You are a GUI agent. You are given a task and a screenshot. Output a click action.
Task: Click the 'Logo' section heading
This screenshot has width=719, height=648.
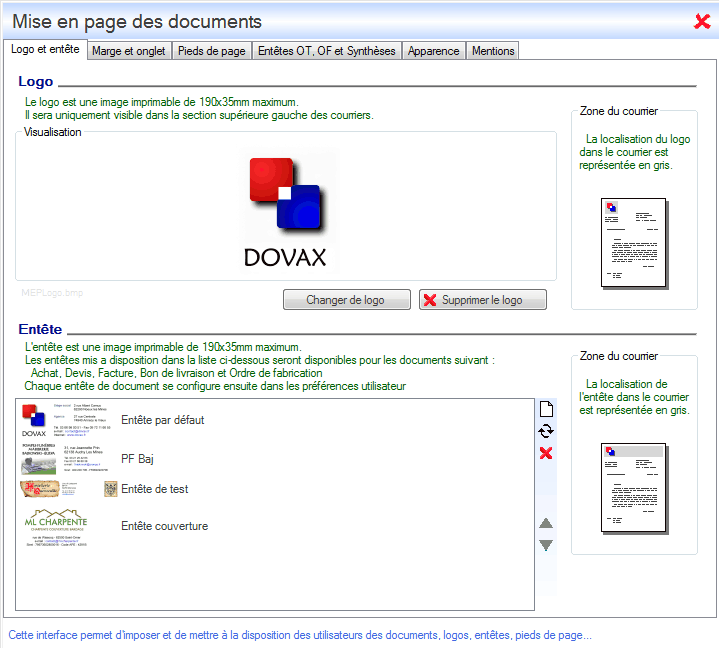tap(36, 81)
